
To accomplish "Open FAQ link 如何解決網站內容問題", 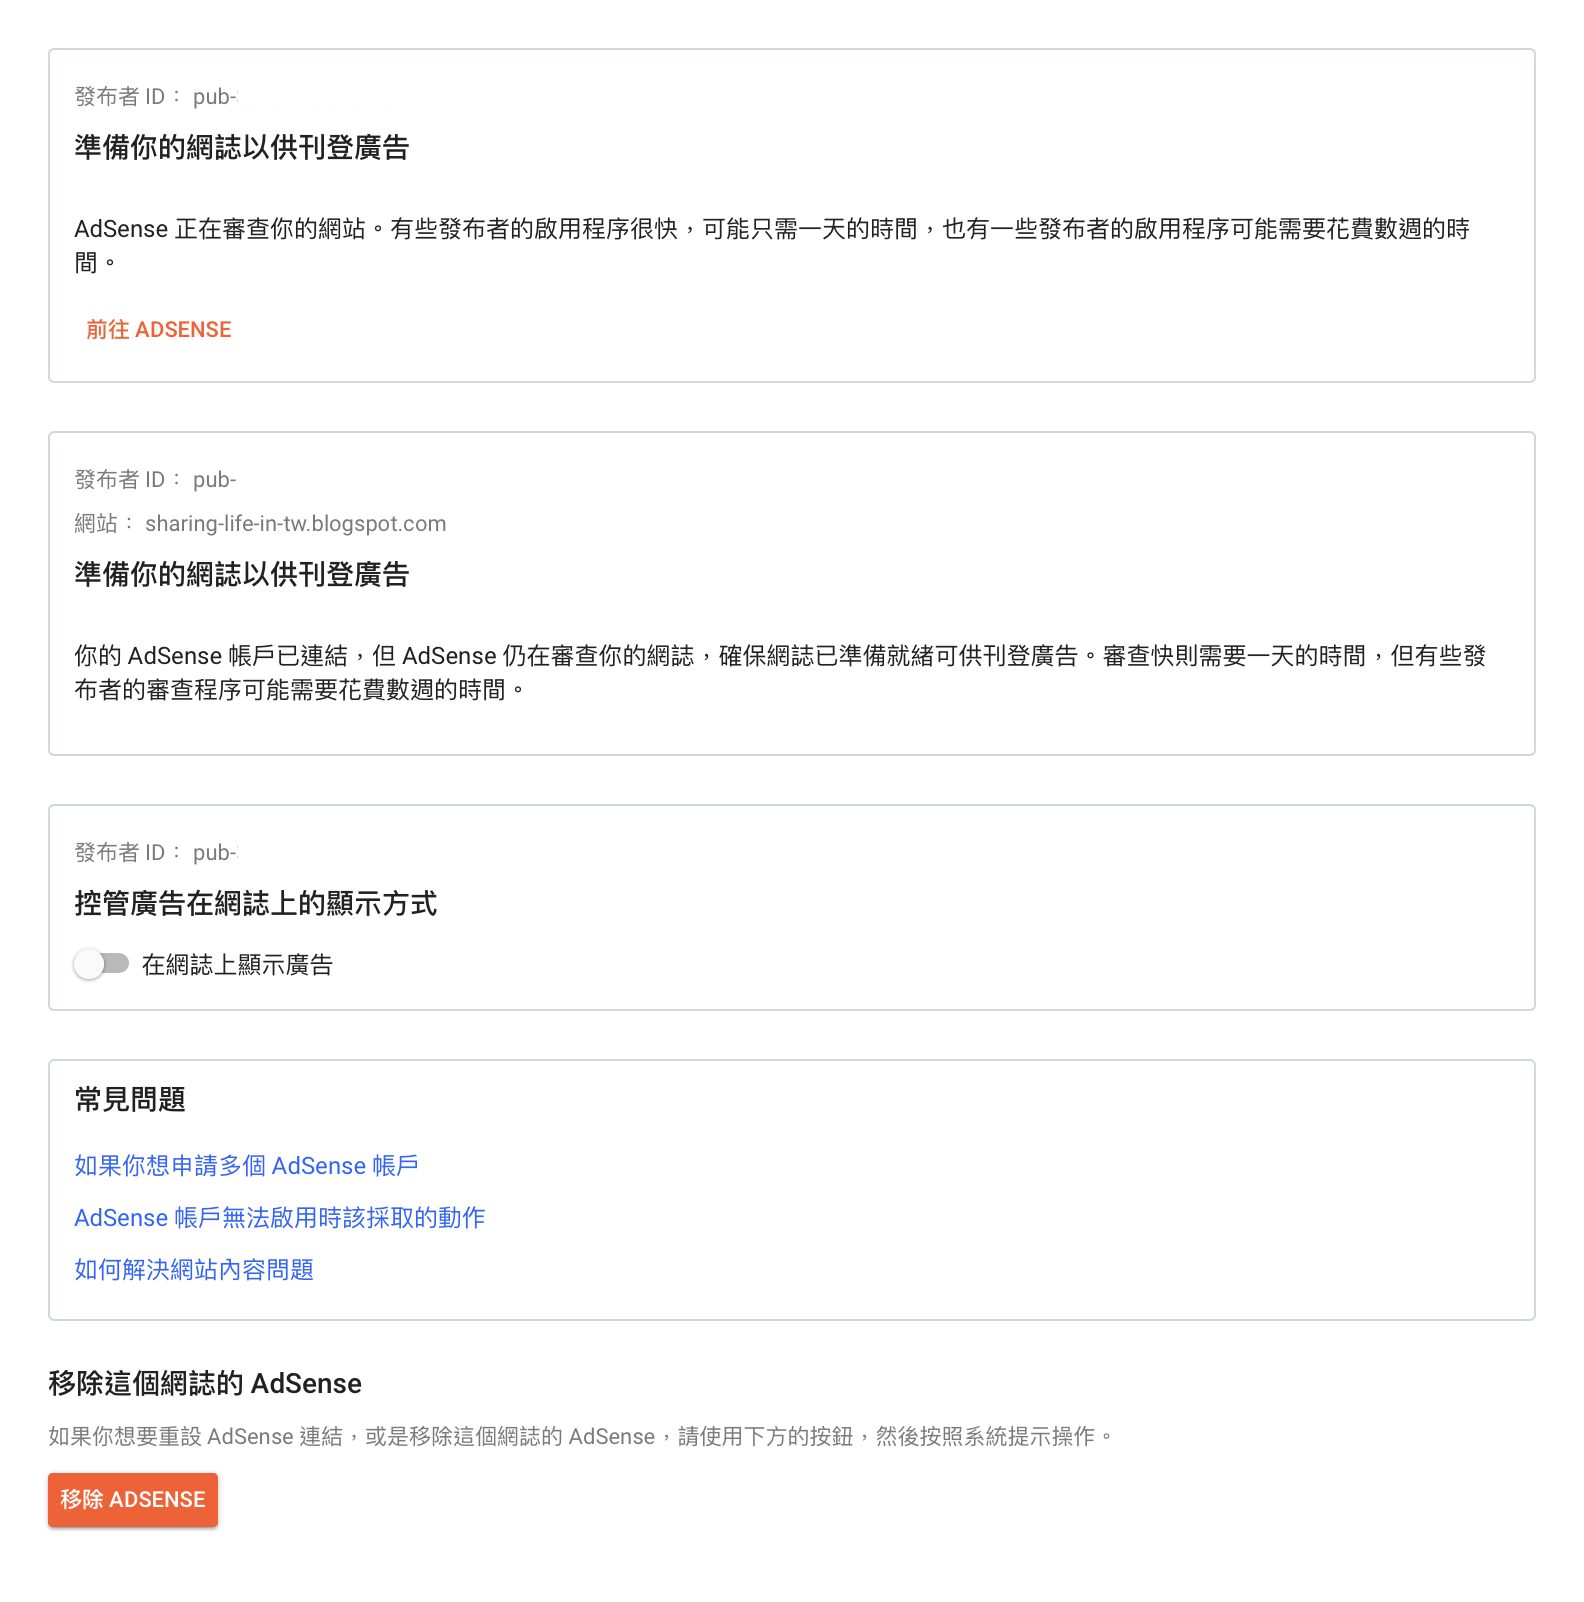I will [x=194, y=1270].
